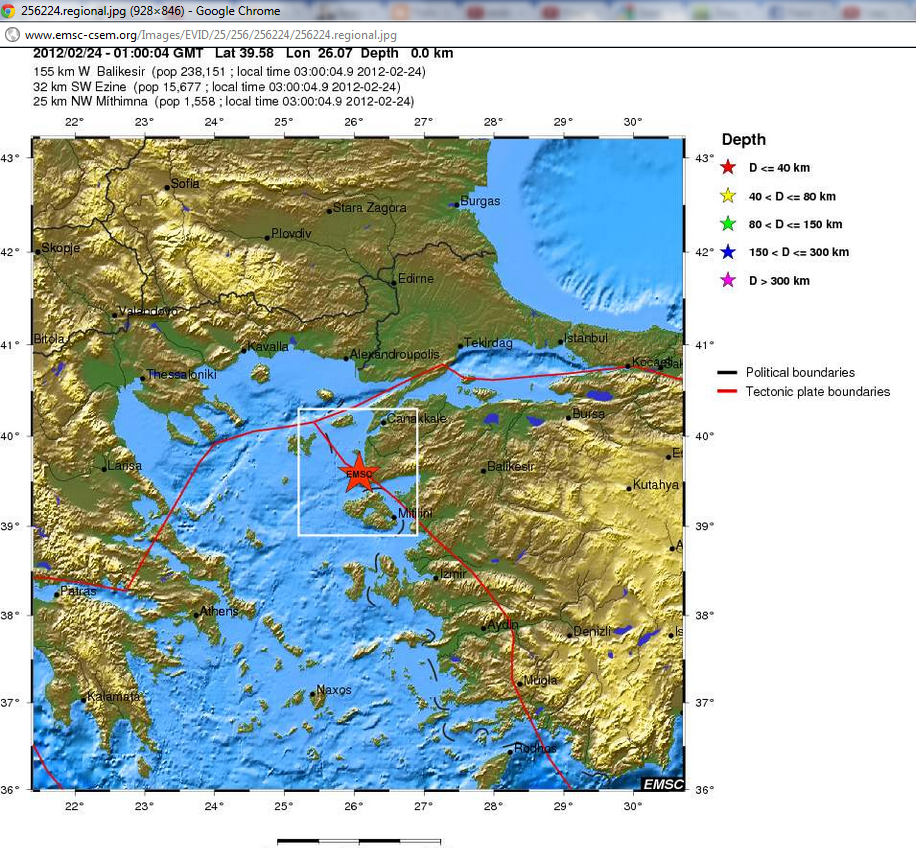This screenshot has width=916, height=848.
Task: Click the blue 150–300 km depth star
Action: click(728, 252)
